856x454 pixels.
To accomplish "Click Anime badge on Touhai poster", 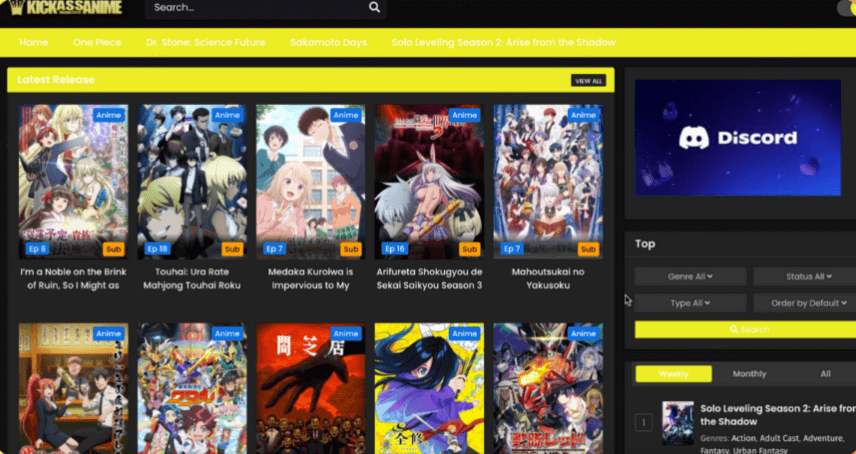I will (x=227, y=115).
